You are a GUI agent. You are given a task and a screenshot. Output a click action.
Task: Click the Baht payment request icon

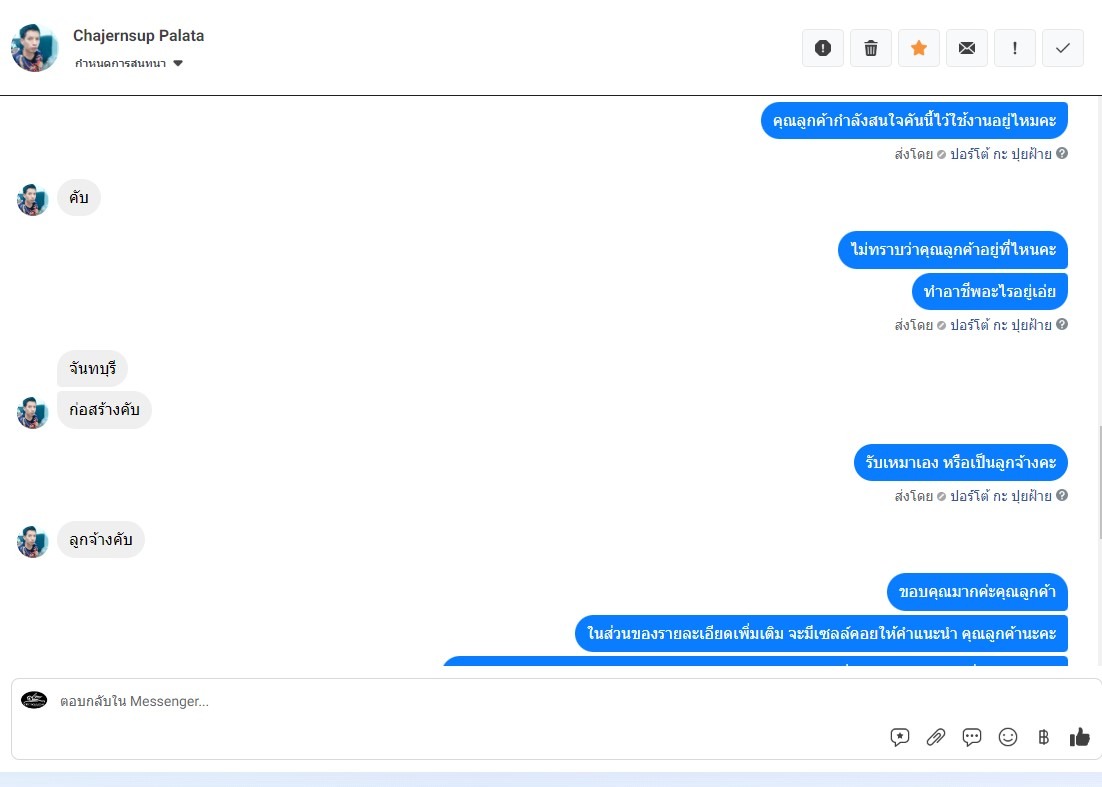[1044, 736]
